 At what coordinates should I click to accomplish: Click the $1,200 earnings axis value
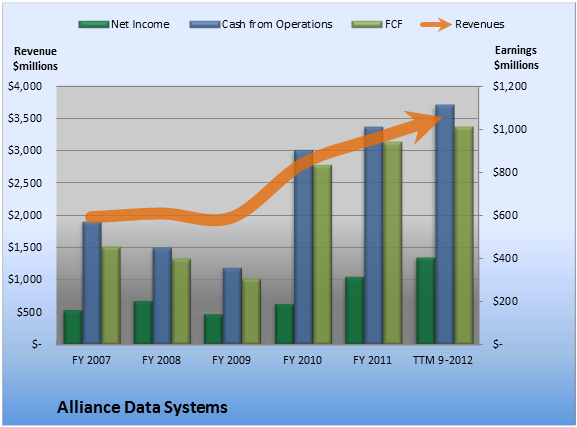coord(510,86)
